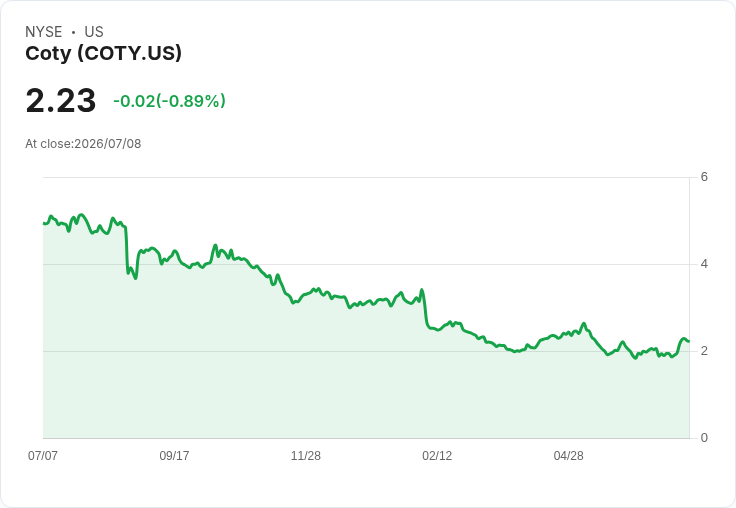Image resolution: width=736 pixels, height=508 pixels.
Task: Click the line's starting point at 07/07
Action: [x=44, y=223]
